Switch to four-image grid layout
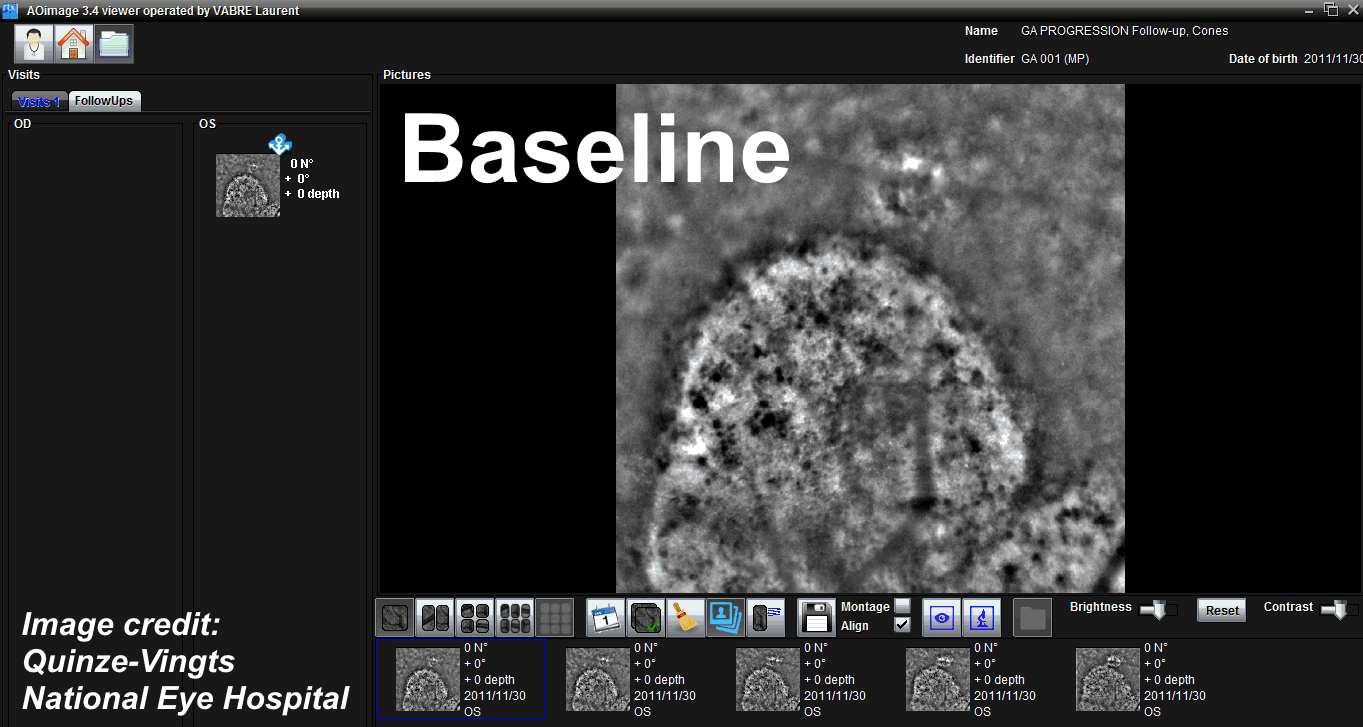This screenshot has width=1363, height=727. click(x=474, y=618)
